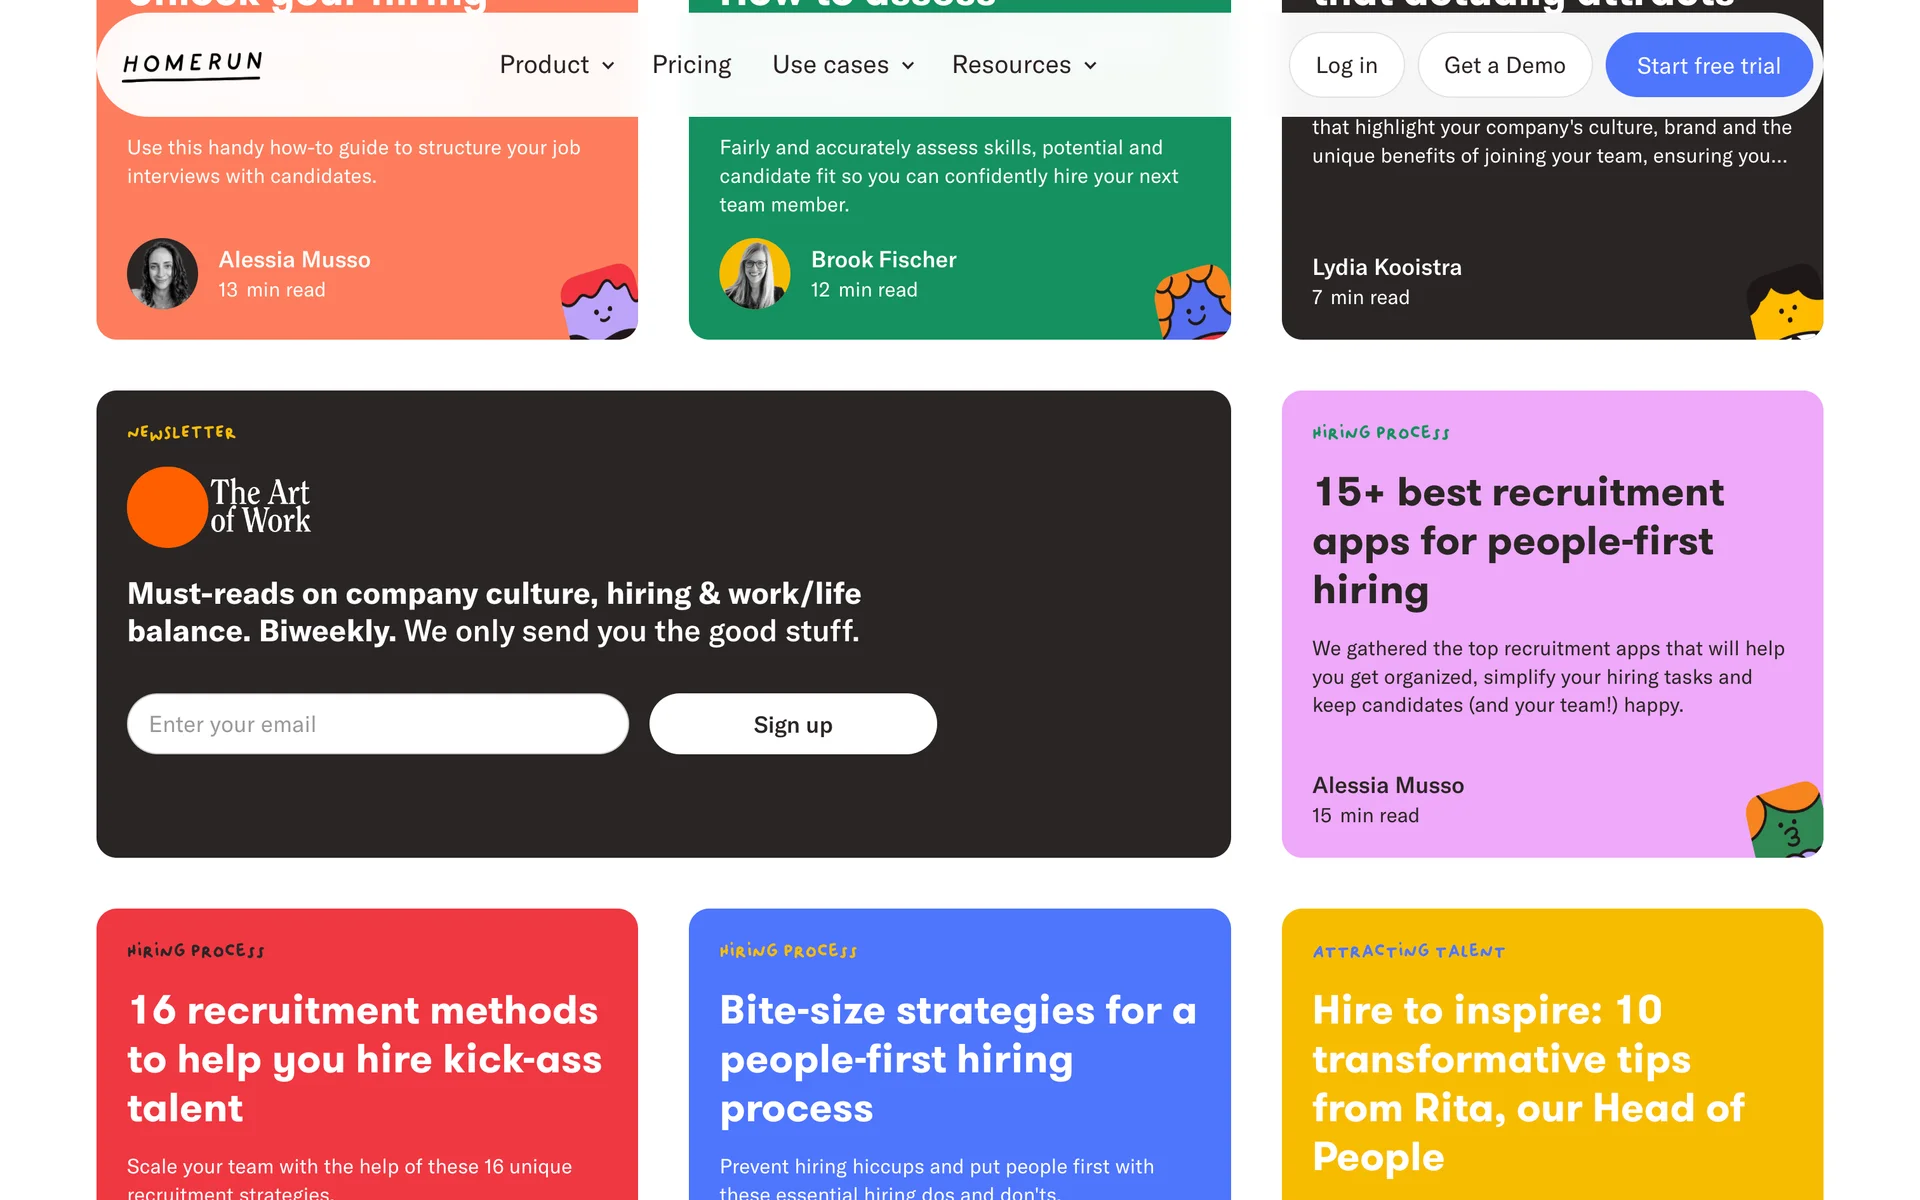Expand the Product dropdown menu
Screen dimensions: 1920x1200
coord(557,65)
